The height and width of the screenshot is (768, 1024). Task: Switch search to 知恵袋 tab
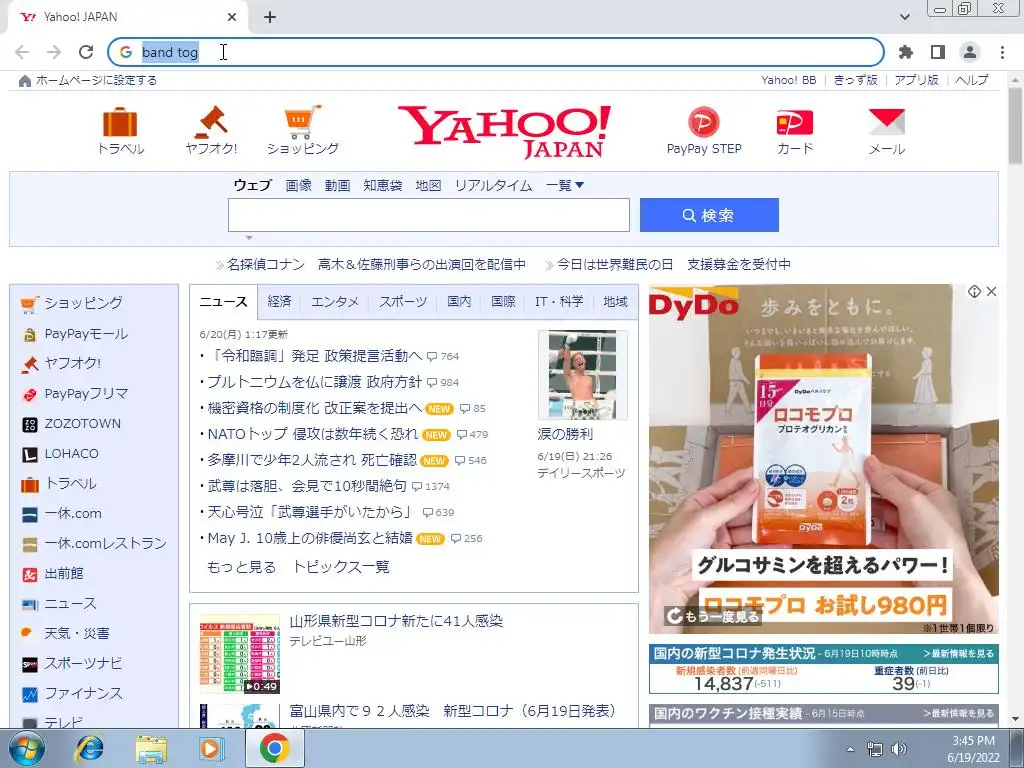[x=383, y=185]
